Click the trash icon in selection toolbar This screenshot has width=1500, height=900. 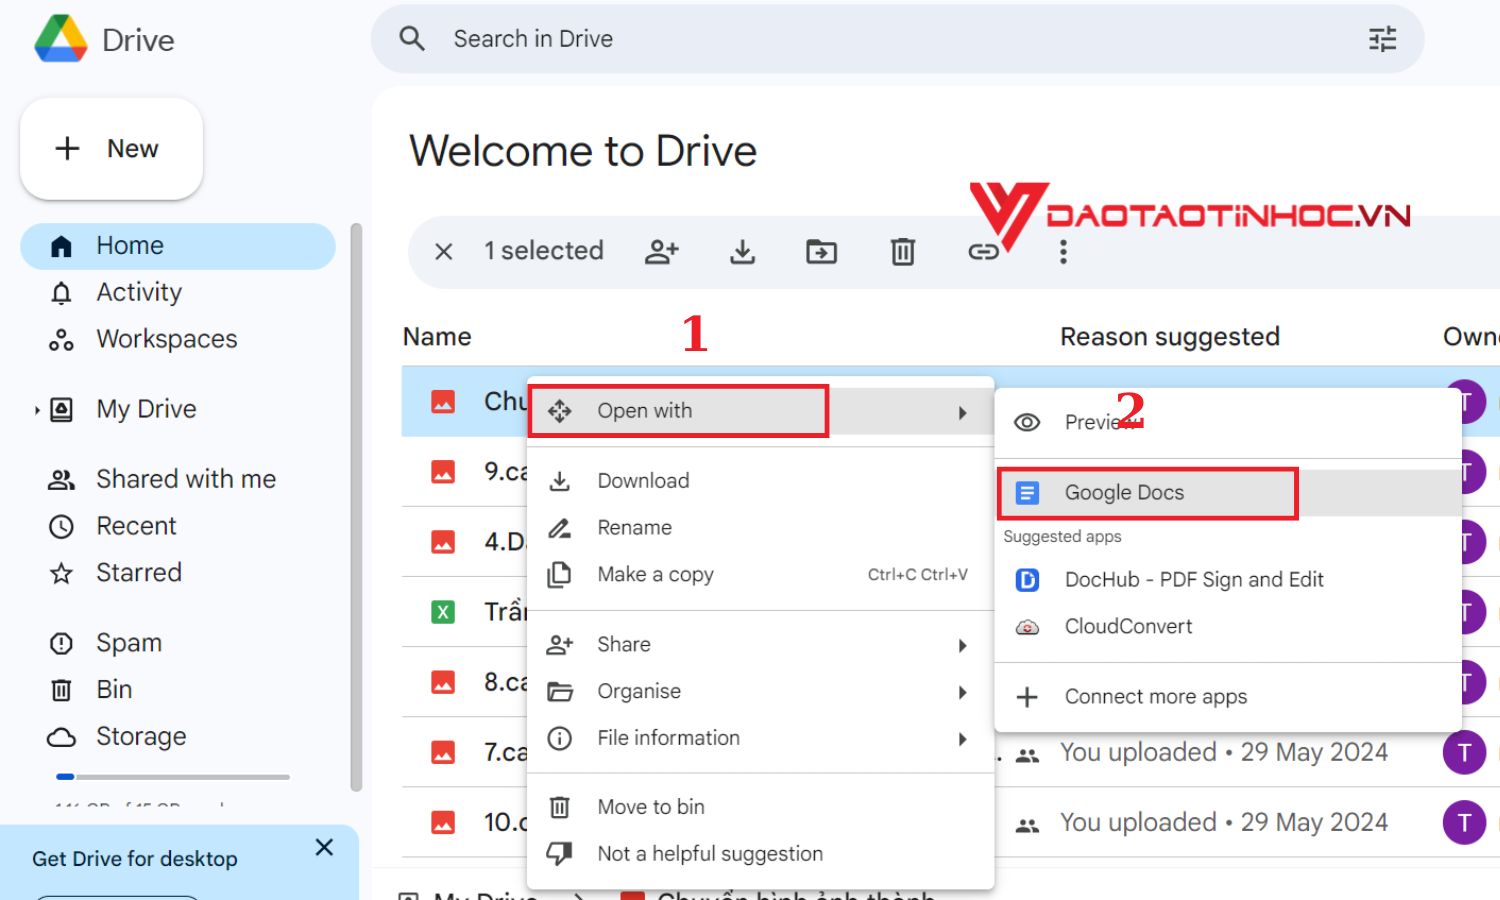(x=903, y=251)
